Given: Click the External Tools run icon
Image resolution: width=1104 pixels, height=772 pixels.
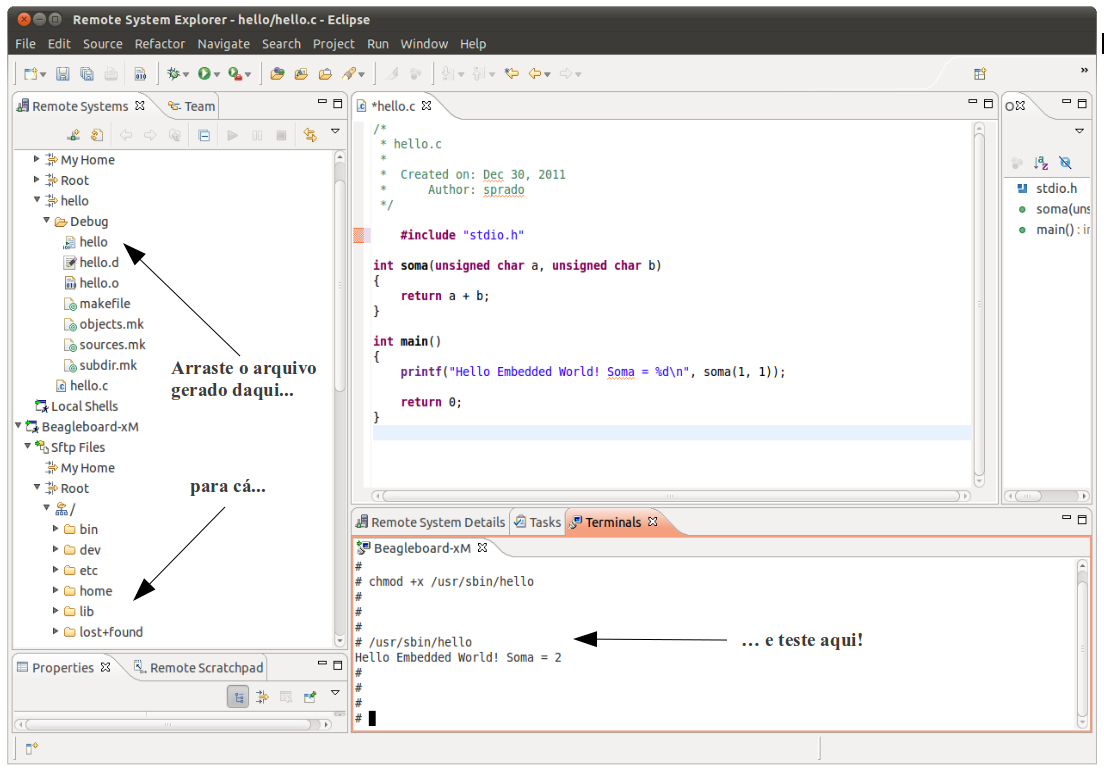Looking at the screenshot, I should point(235,74).
